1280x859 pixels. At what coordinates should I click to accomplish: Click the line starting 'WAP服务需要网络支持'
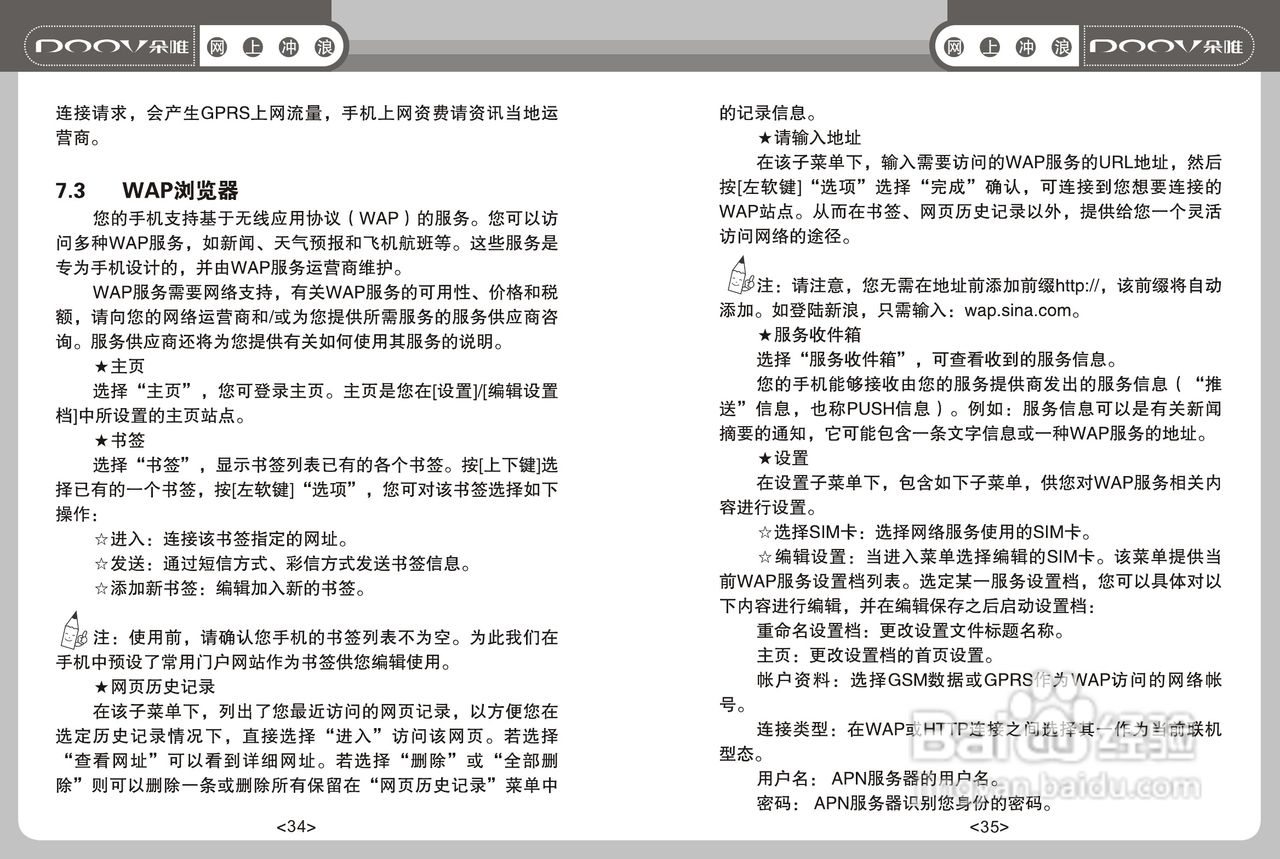(x=325, y=292)
